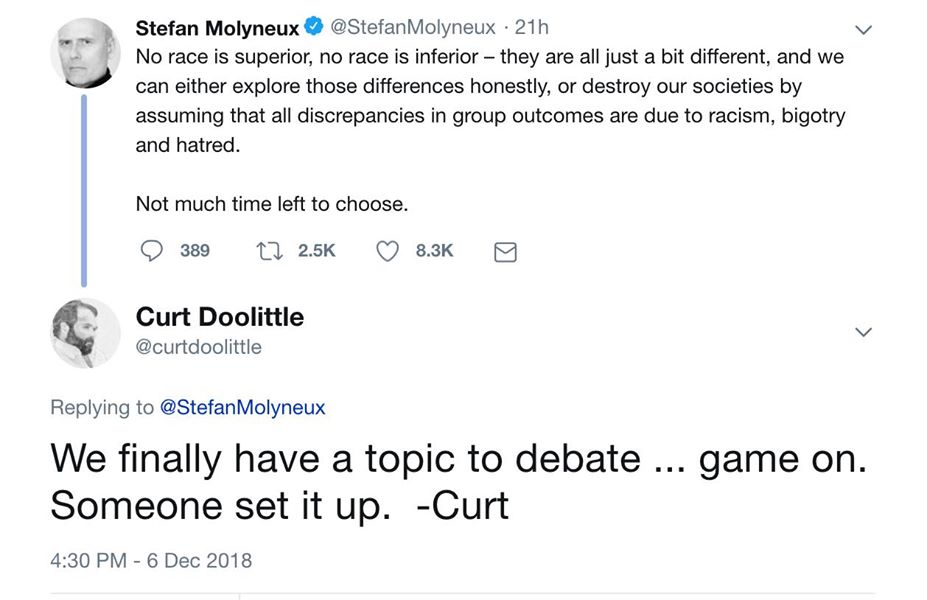Click the Curt Doolittle display name

pyautogui.click(x=219, y=318)
